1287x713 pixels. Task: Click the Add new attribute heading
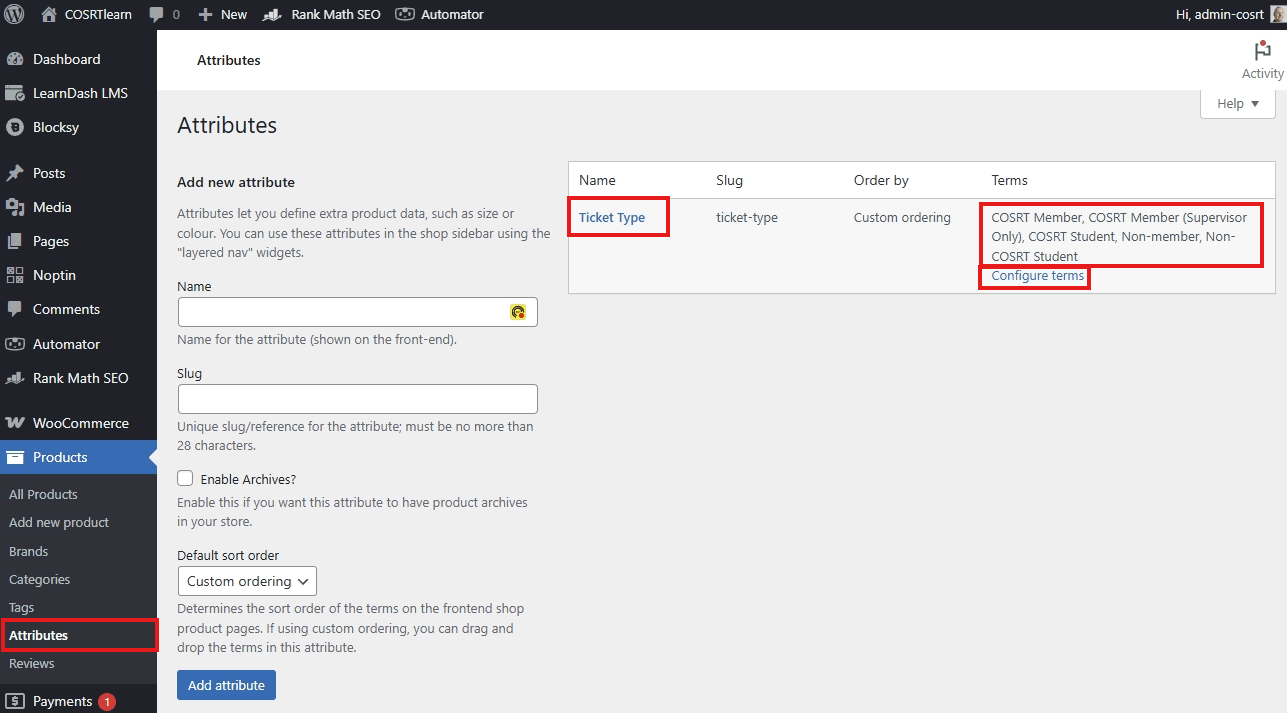tap(236, 182)
